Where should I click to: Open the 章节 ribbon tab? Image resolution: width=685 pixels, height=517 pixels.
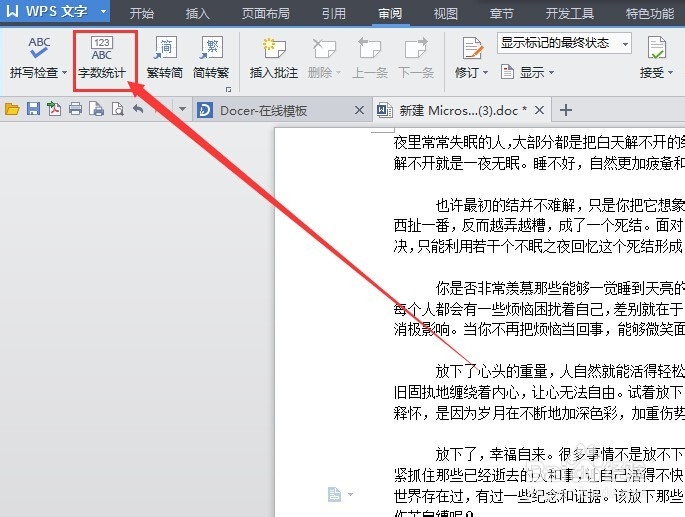pos(502,14)
